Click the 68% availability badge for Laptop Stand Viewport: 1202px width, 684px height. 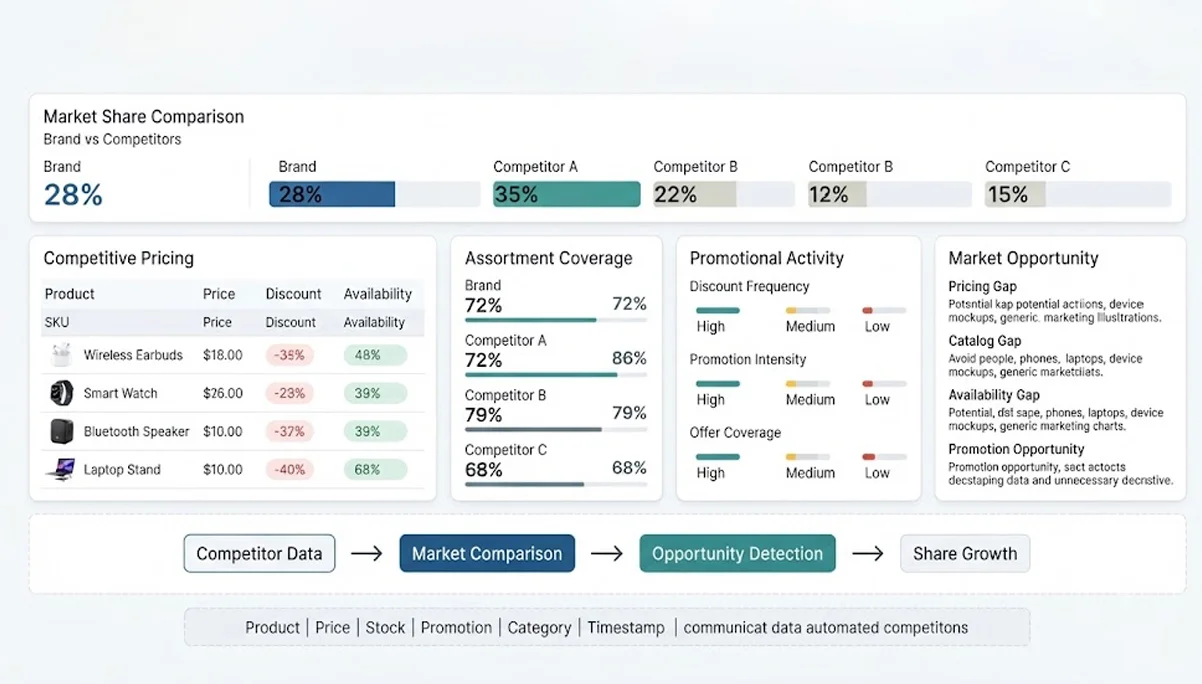[x=375, y=469]
